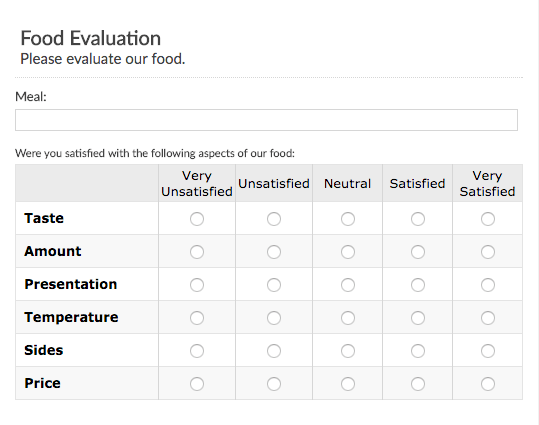Rate Sides as Satisfied
This screenshot has height=425, width=539.
pos(418,351)
